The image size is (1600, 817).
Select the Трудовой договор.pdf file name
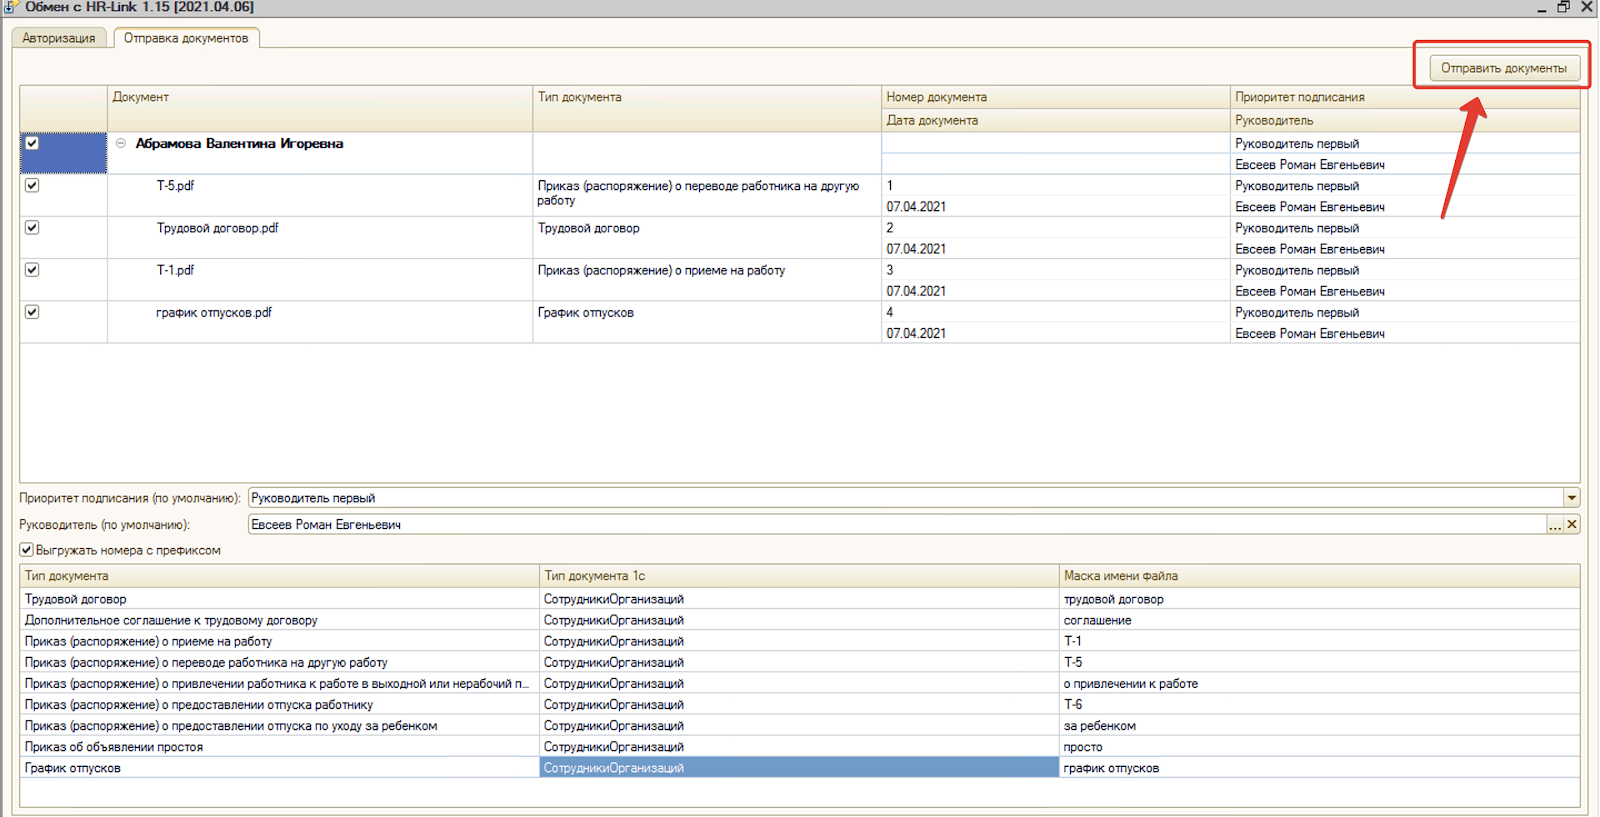[x=217, y=228]
